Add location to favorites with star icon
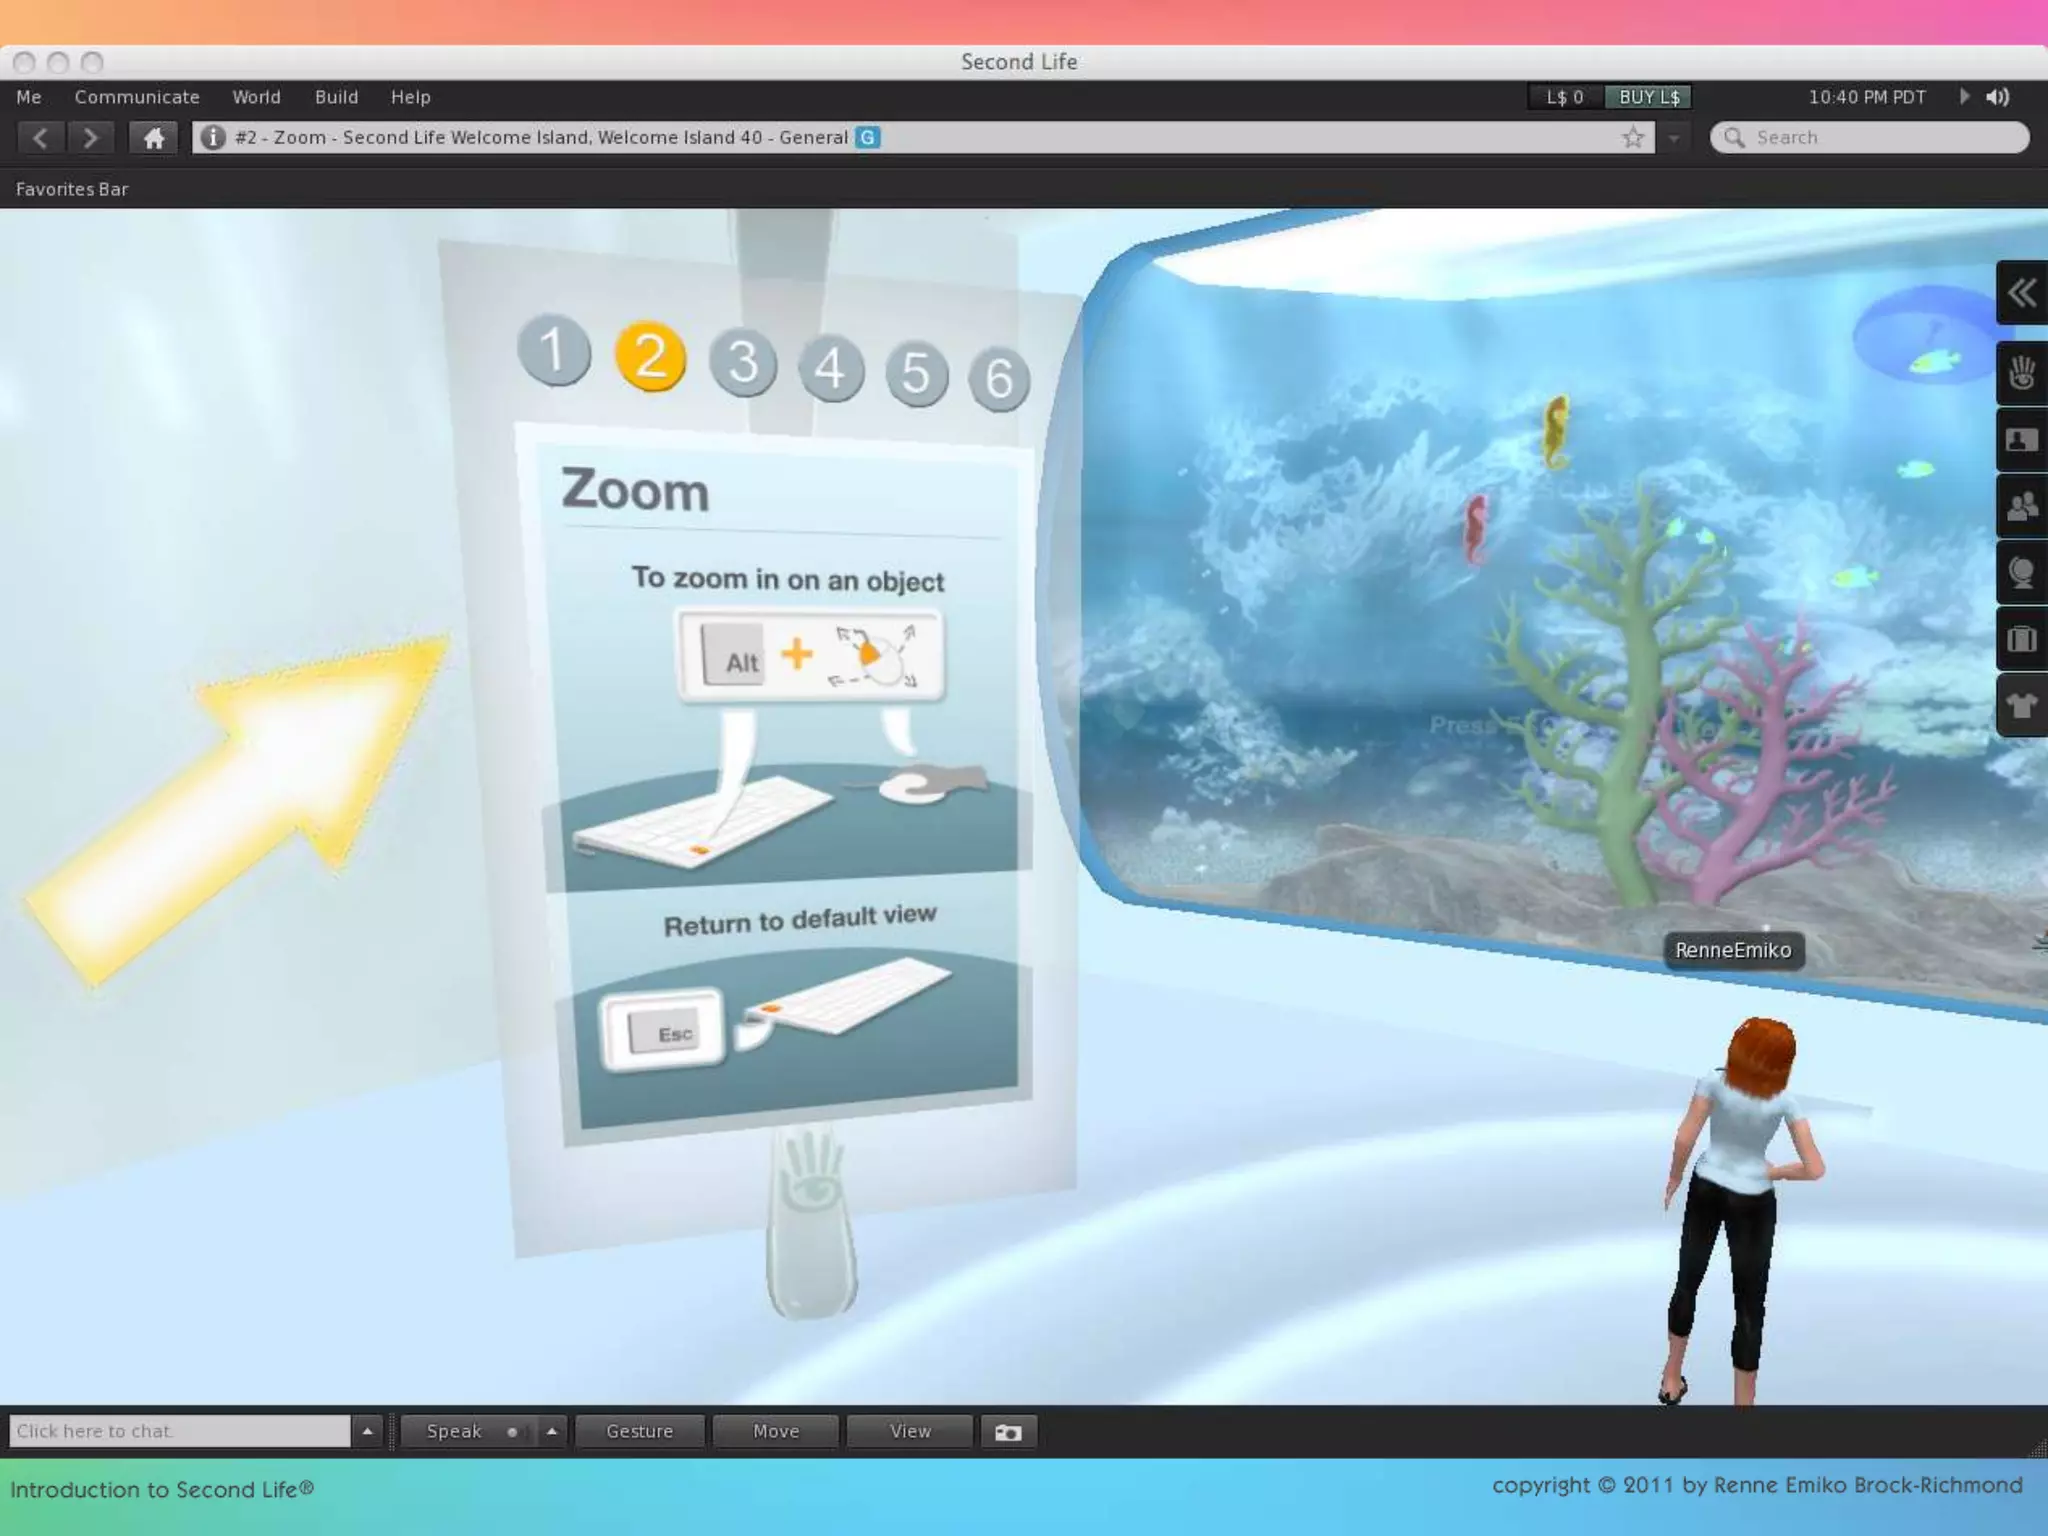The image size is (2048, 1536). [x=1633, y=138]
